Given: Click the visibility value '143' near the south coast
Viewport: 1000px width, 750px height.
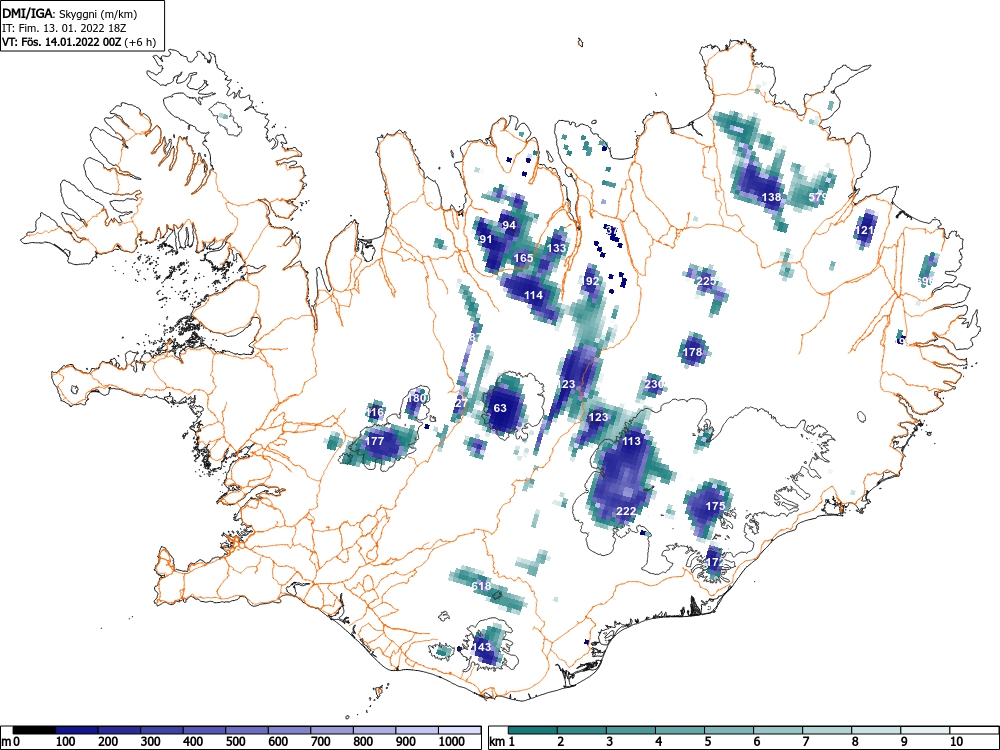Looking at the screenshot, I should point(482,647).
